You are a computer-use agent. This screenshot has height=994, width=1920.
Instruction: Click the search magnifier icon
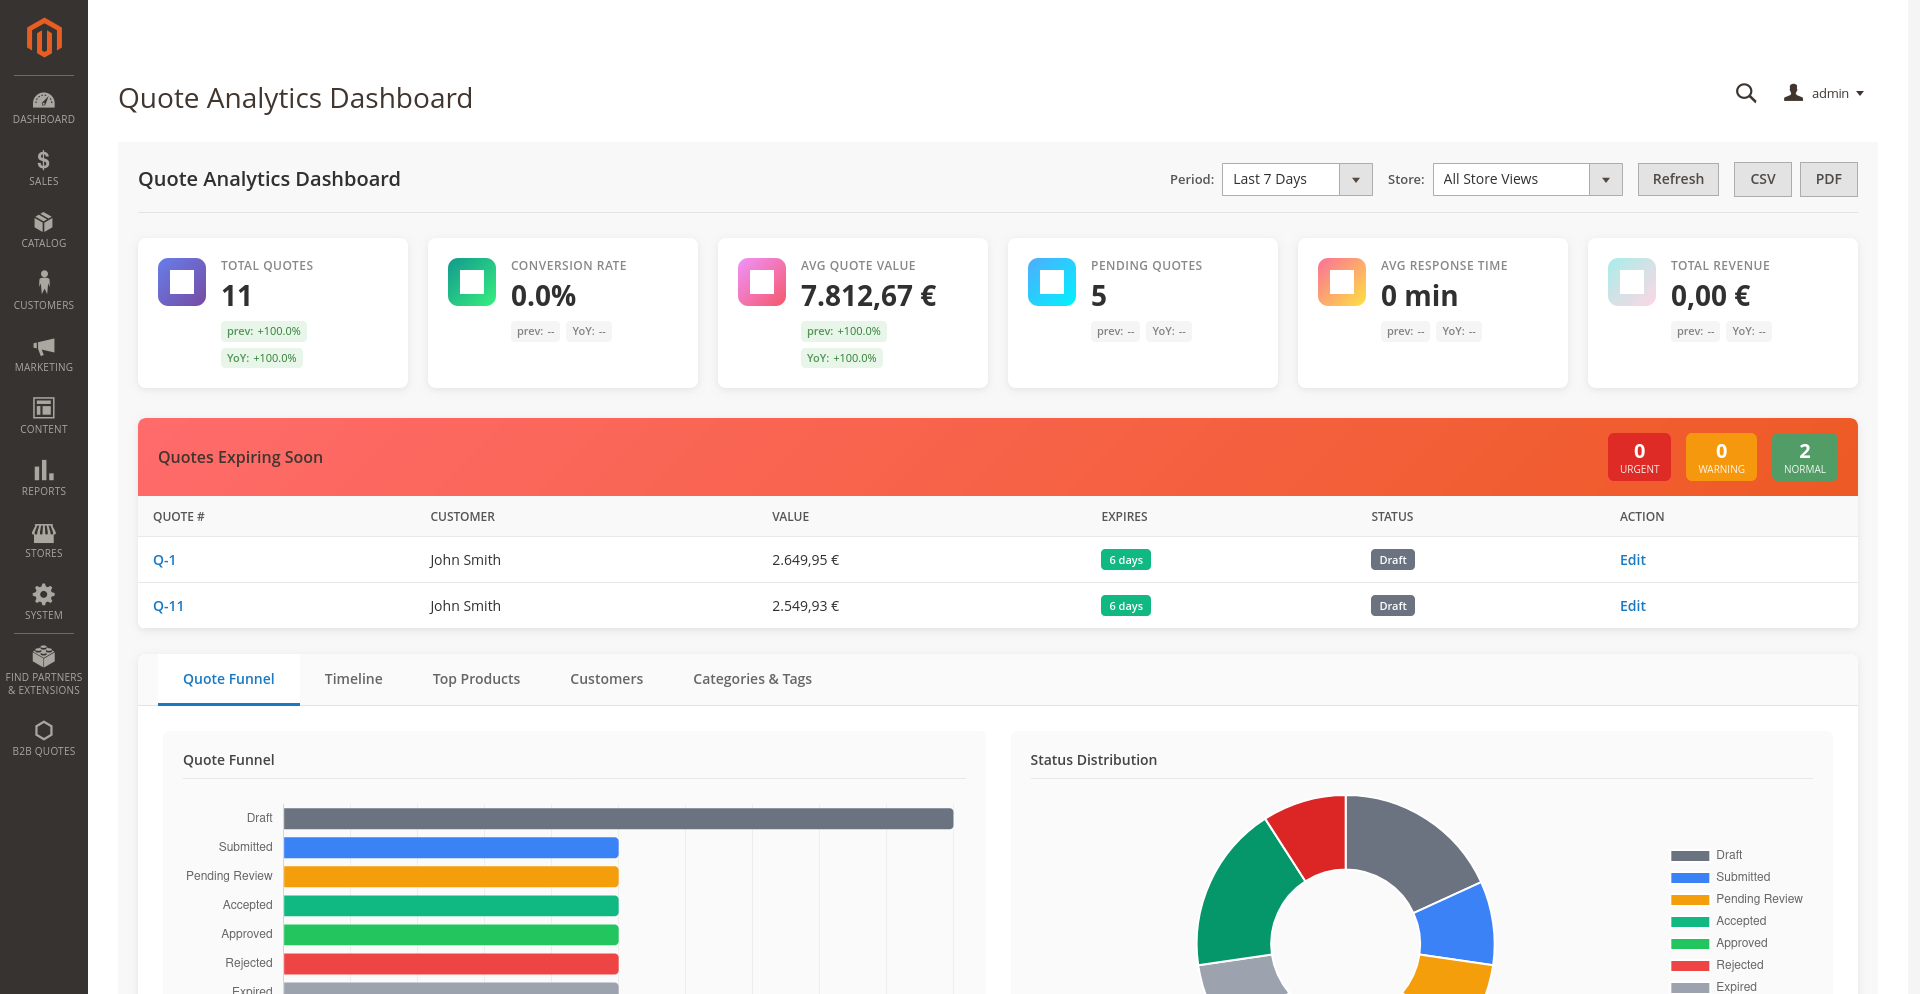coord(1746,93)
